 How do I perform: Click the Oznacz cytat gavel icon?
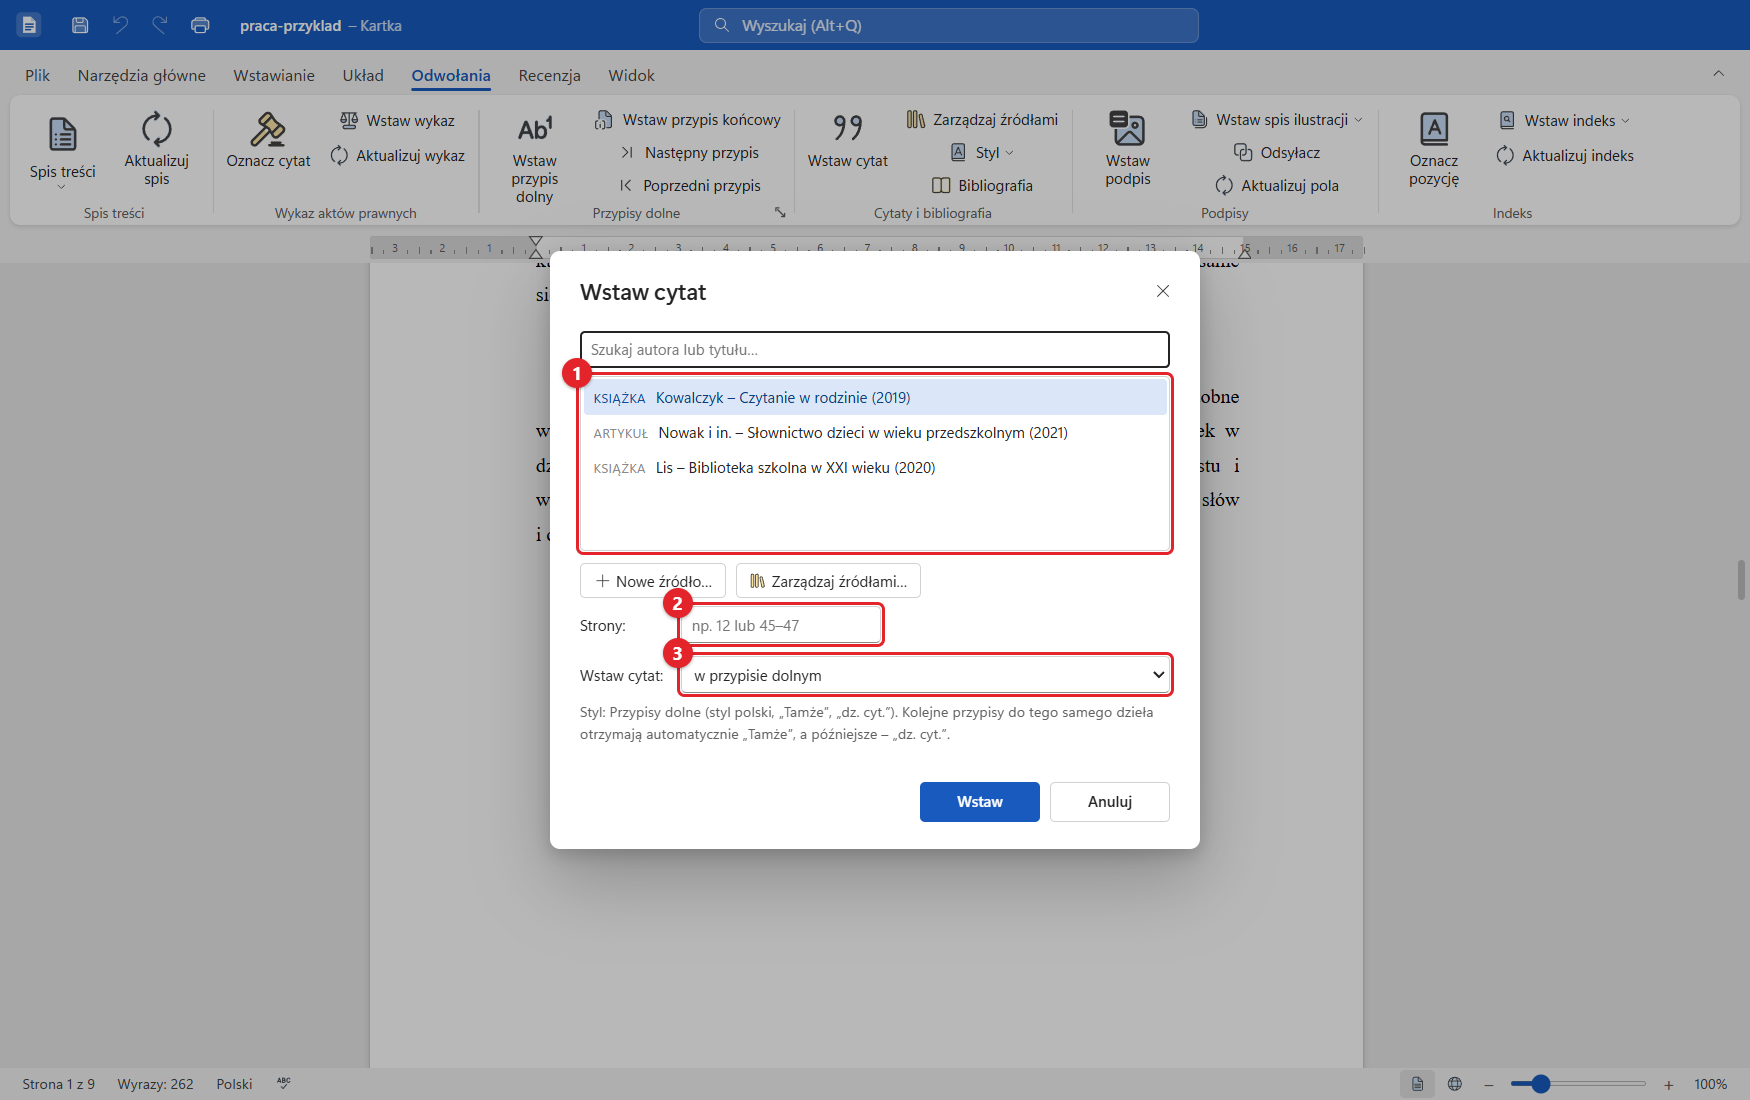[x=268, y=129]
